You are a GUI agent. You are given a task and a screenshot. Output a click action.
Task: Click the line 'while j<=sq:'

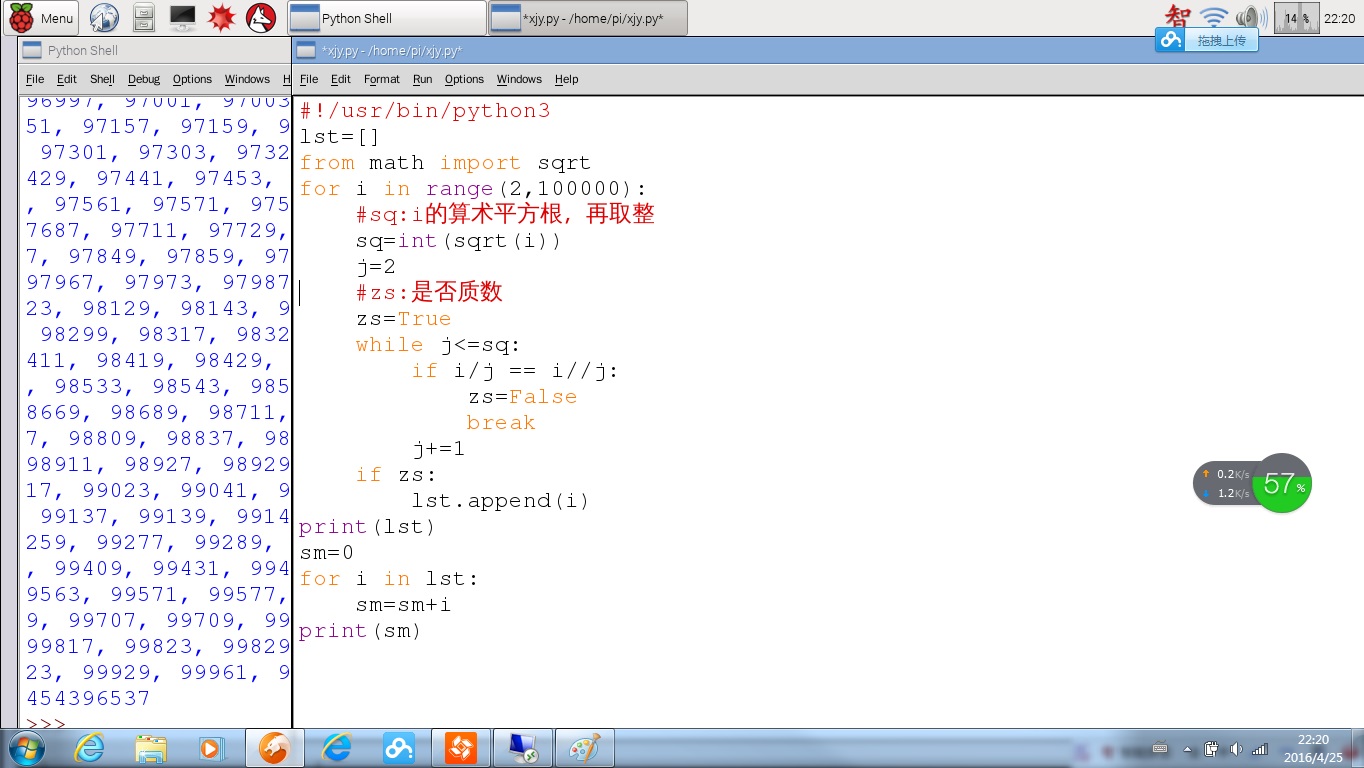(x=438, y=344)
